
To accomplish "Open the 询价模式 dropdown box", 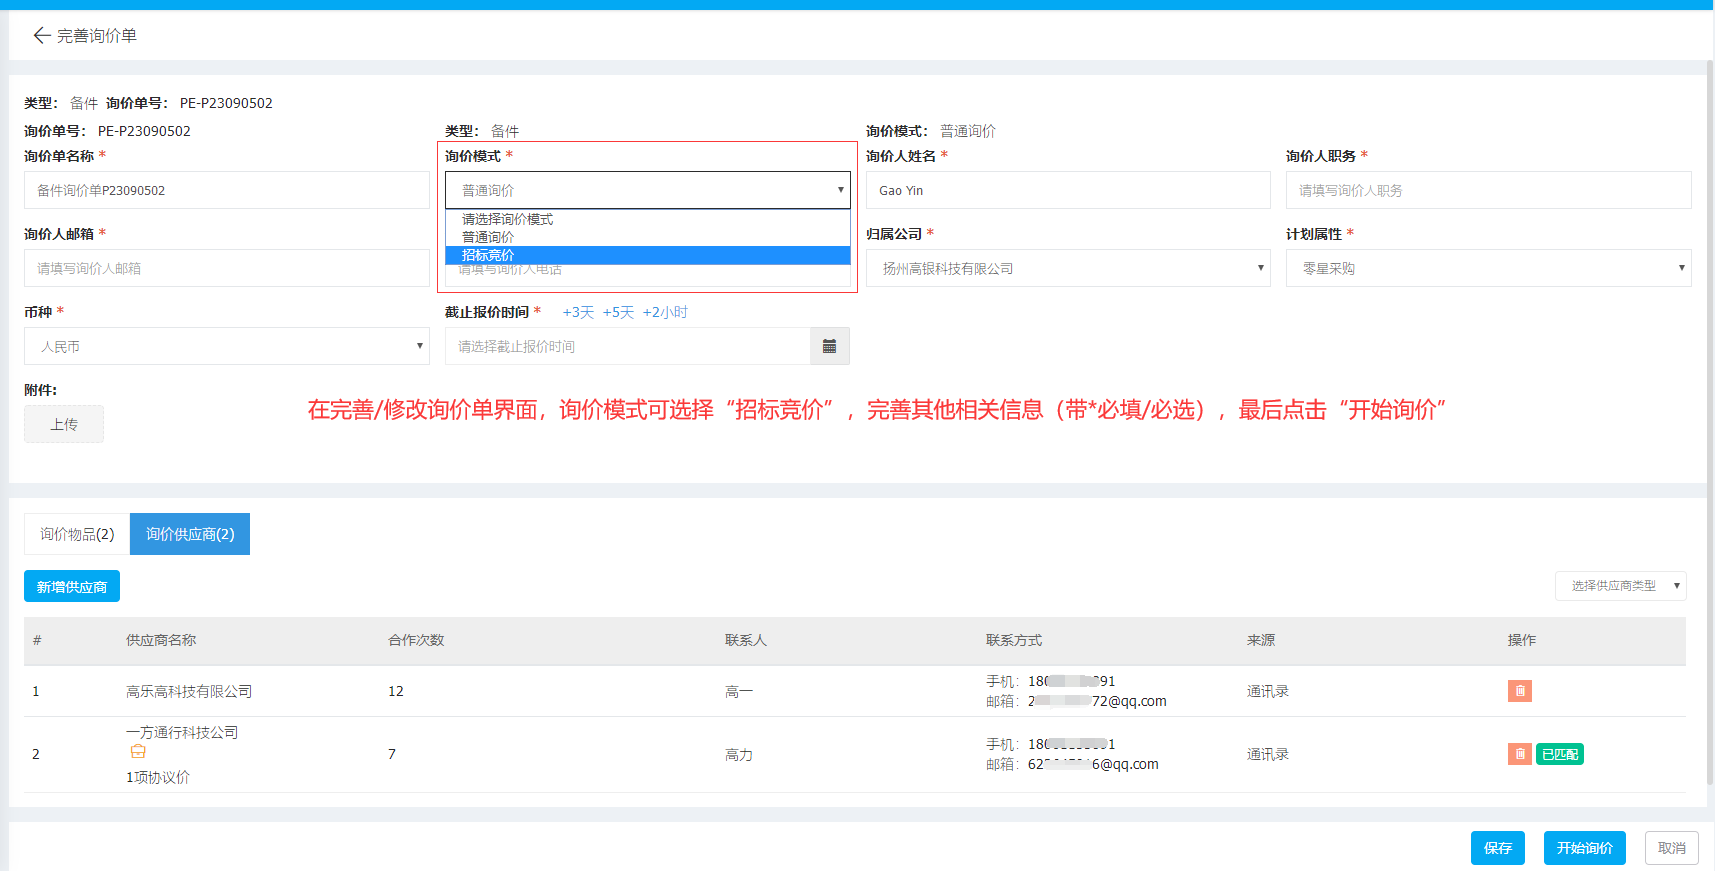I will point(648,190).
